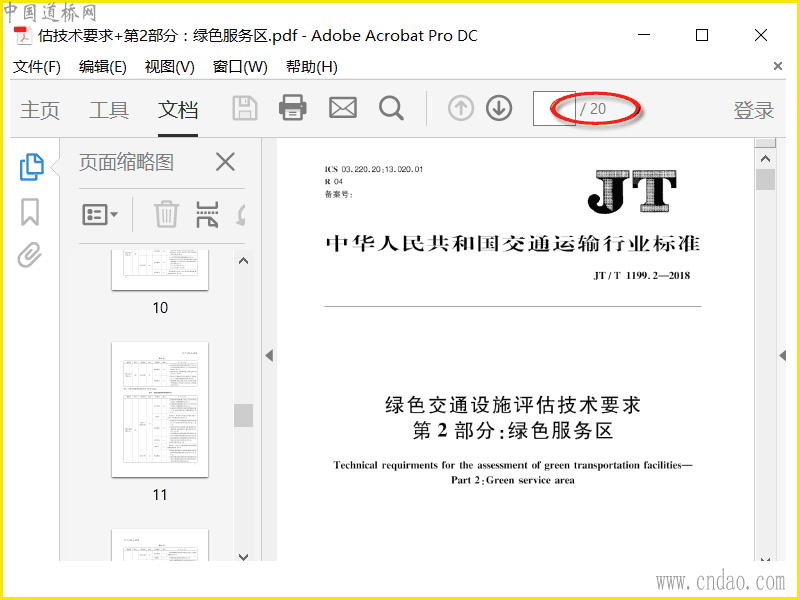
Task: Open the 视图(V) menu
Action: point(170,67)
